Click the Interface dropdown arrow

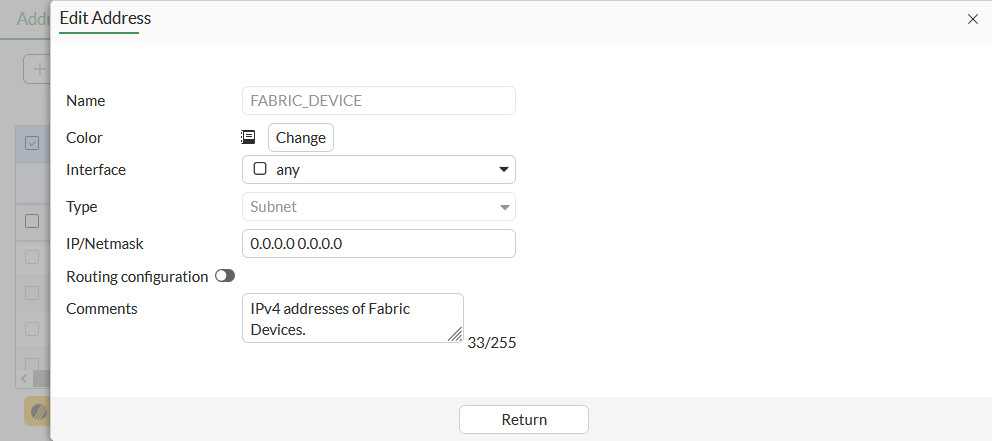coord(504,170)
